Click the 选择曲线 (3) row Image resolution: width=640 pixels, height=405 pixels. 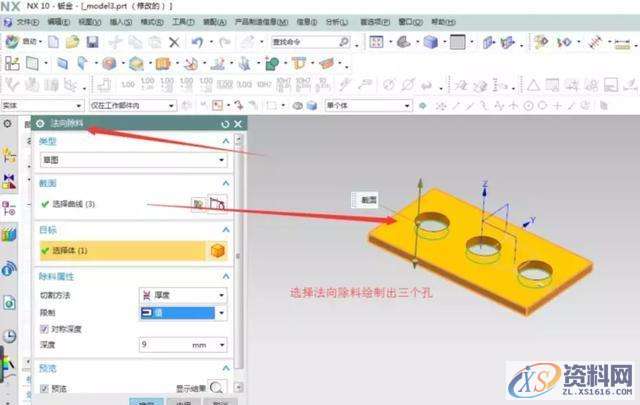click(x=133, y=204)
